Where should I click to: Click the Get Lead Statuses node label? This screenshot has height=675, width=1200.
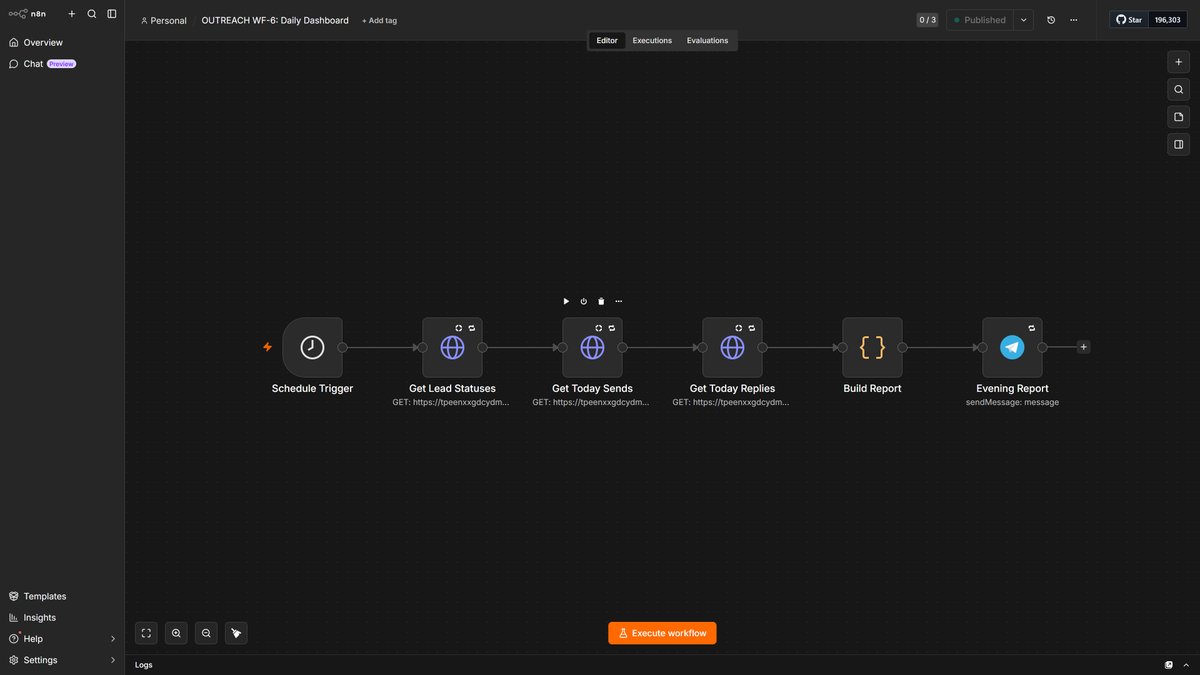click(452, 388)
